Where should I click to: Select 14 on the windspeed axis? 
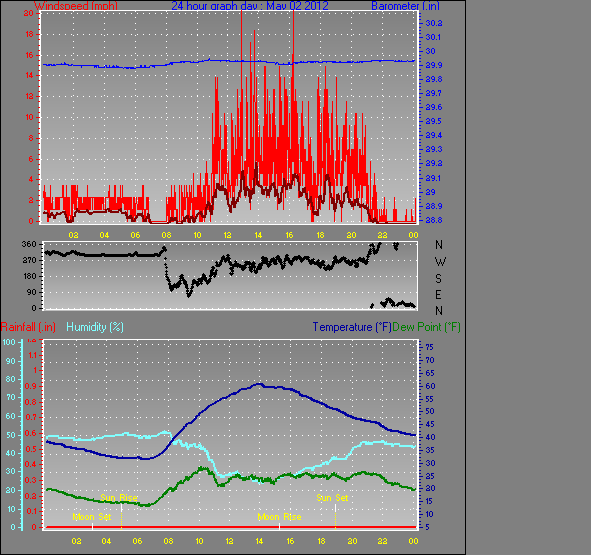[29, 75]
